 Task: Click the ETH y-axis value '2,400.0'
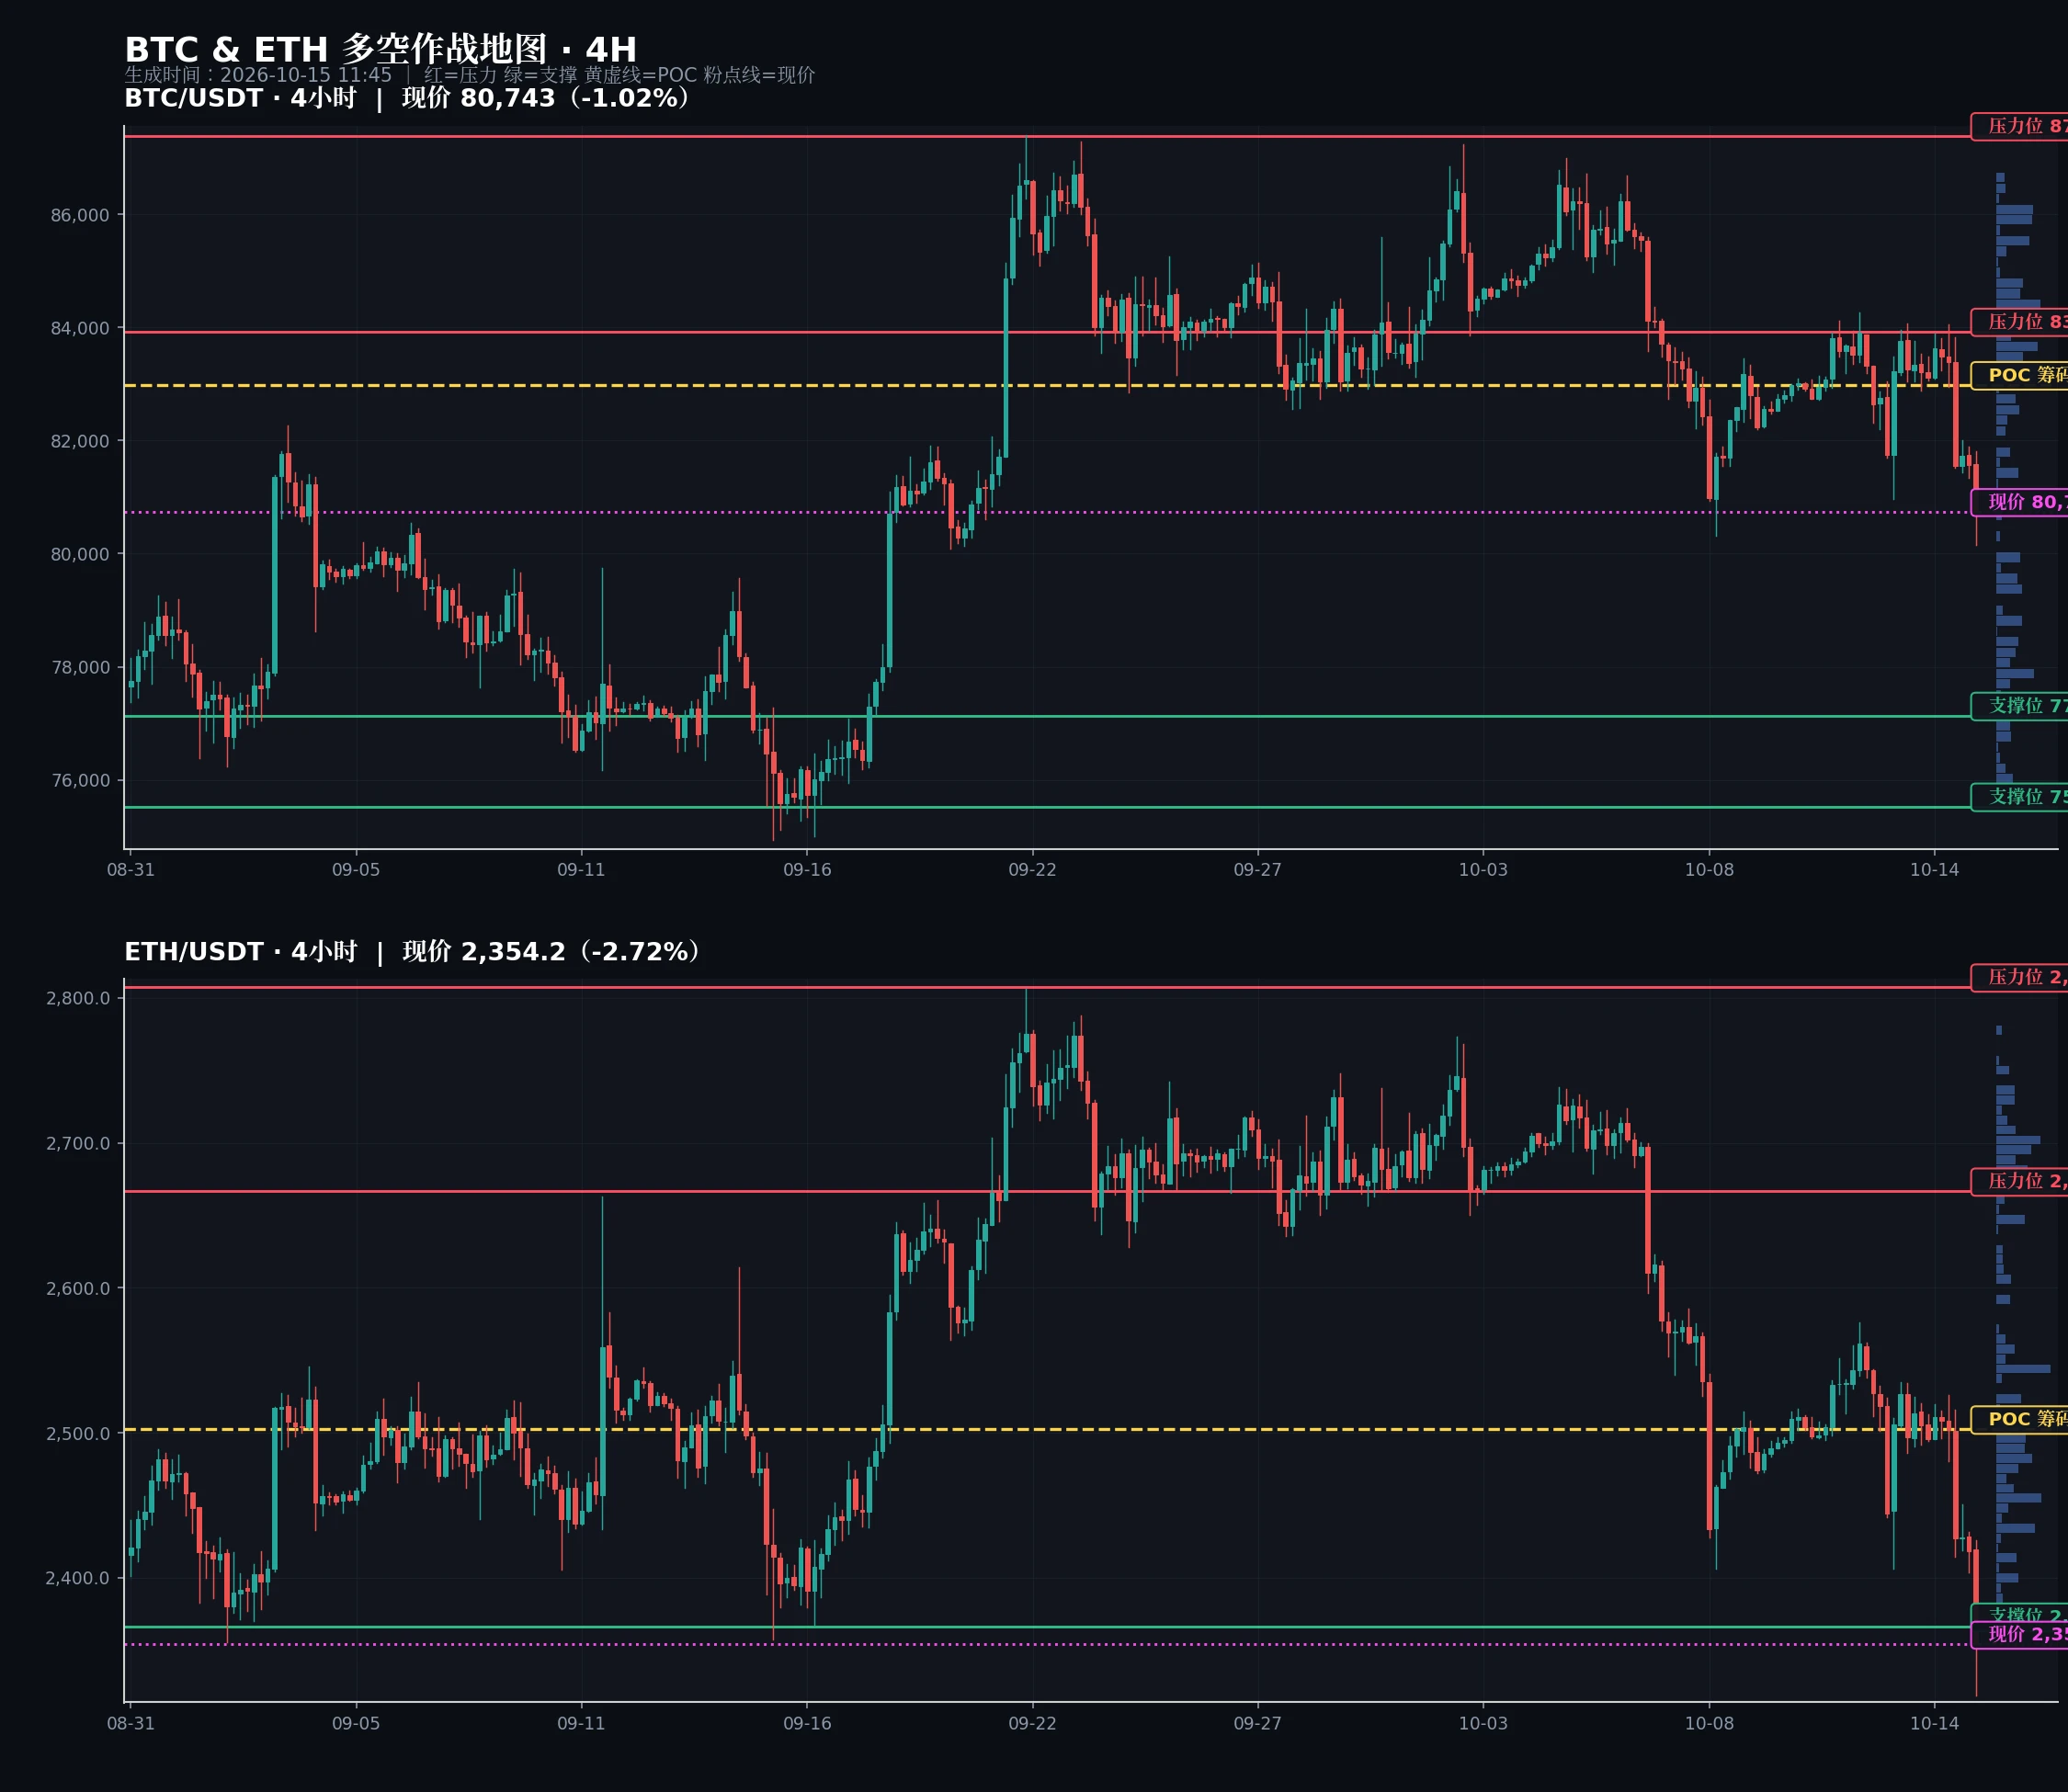tap(78, 1578)
